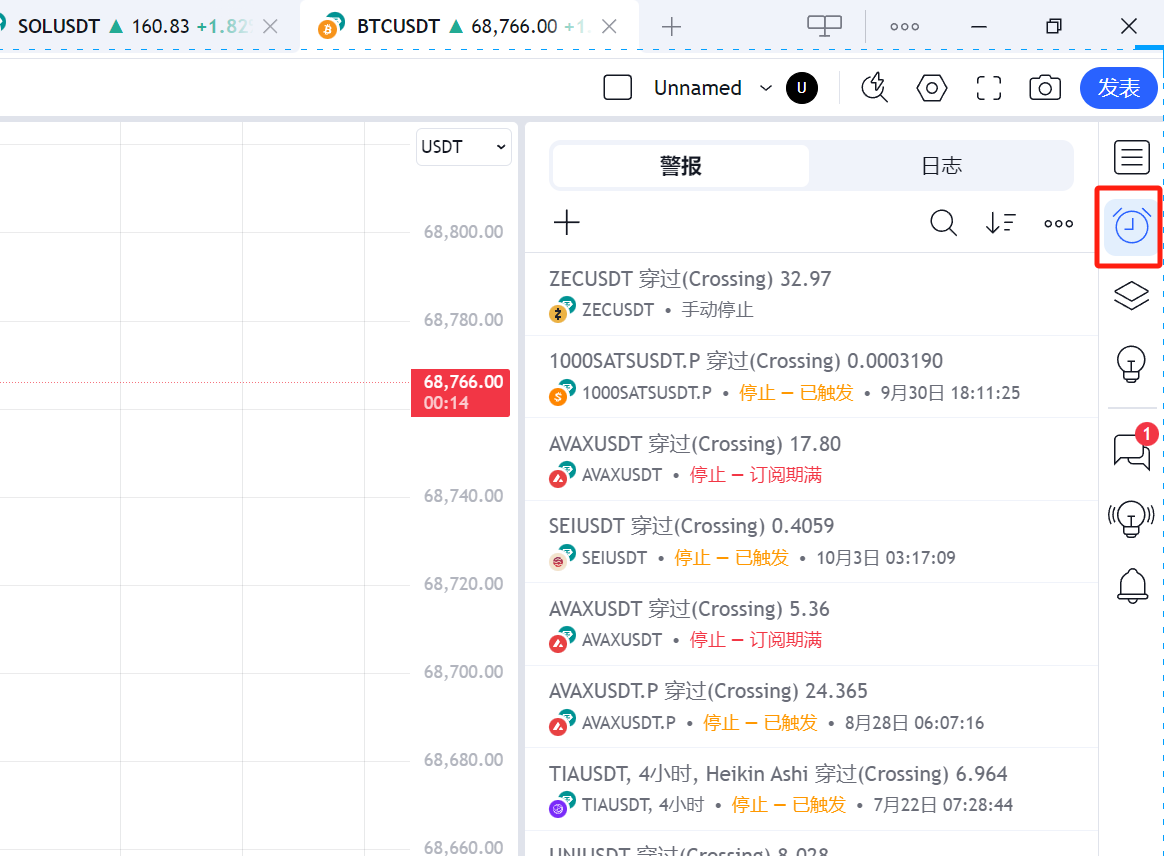This screenshot has width=1164, height=856.
Task: Enter fullscreen mode
Action: coord(988,88)
